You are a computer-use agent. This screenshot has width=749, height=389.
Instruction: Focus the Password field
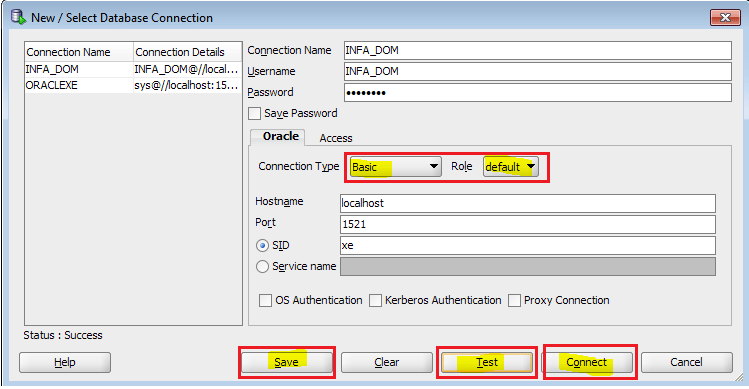point(537,92)
